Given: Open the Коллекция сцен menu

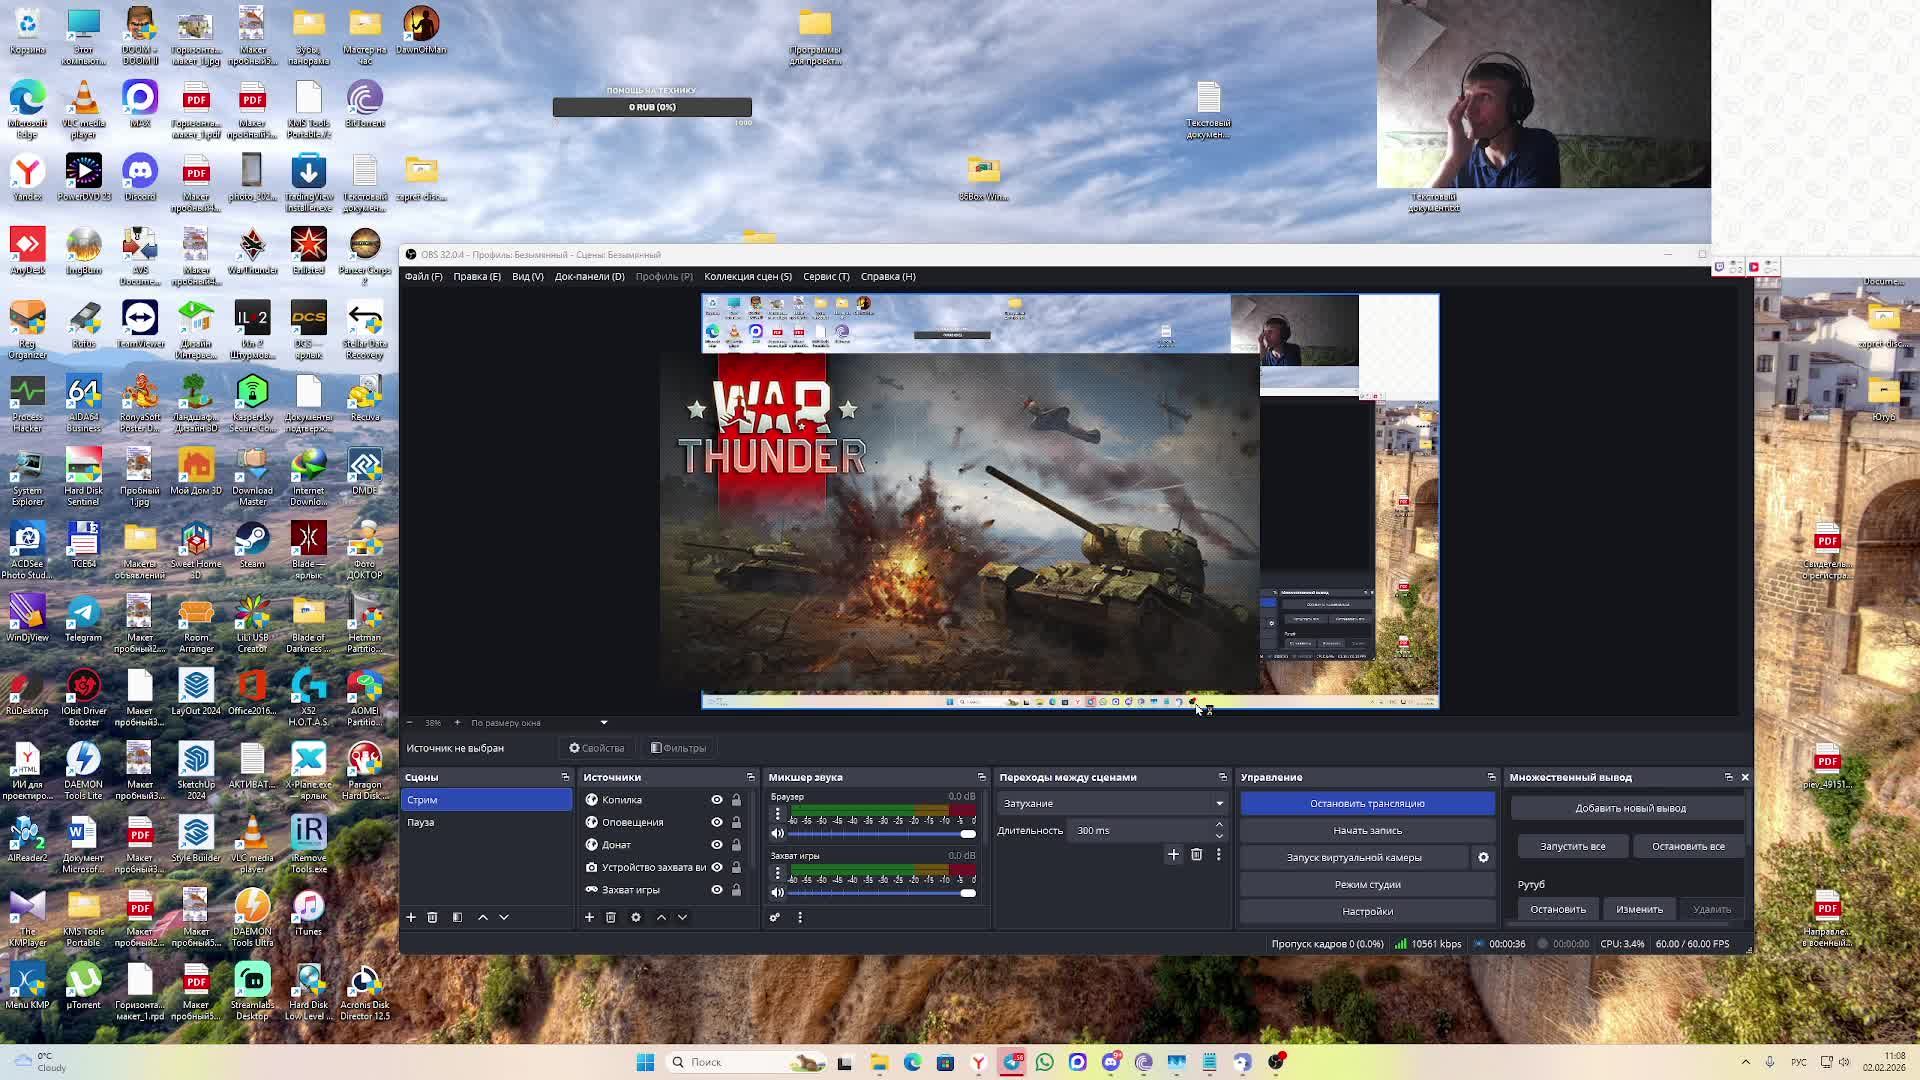Looking at the screenshot, I should point(747,277).
